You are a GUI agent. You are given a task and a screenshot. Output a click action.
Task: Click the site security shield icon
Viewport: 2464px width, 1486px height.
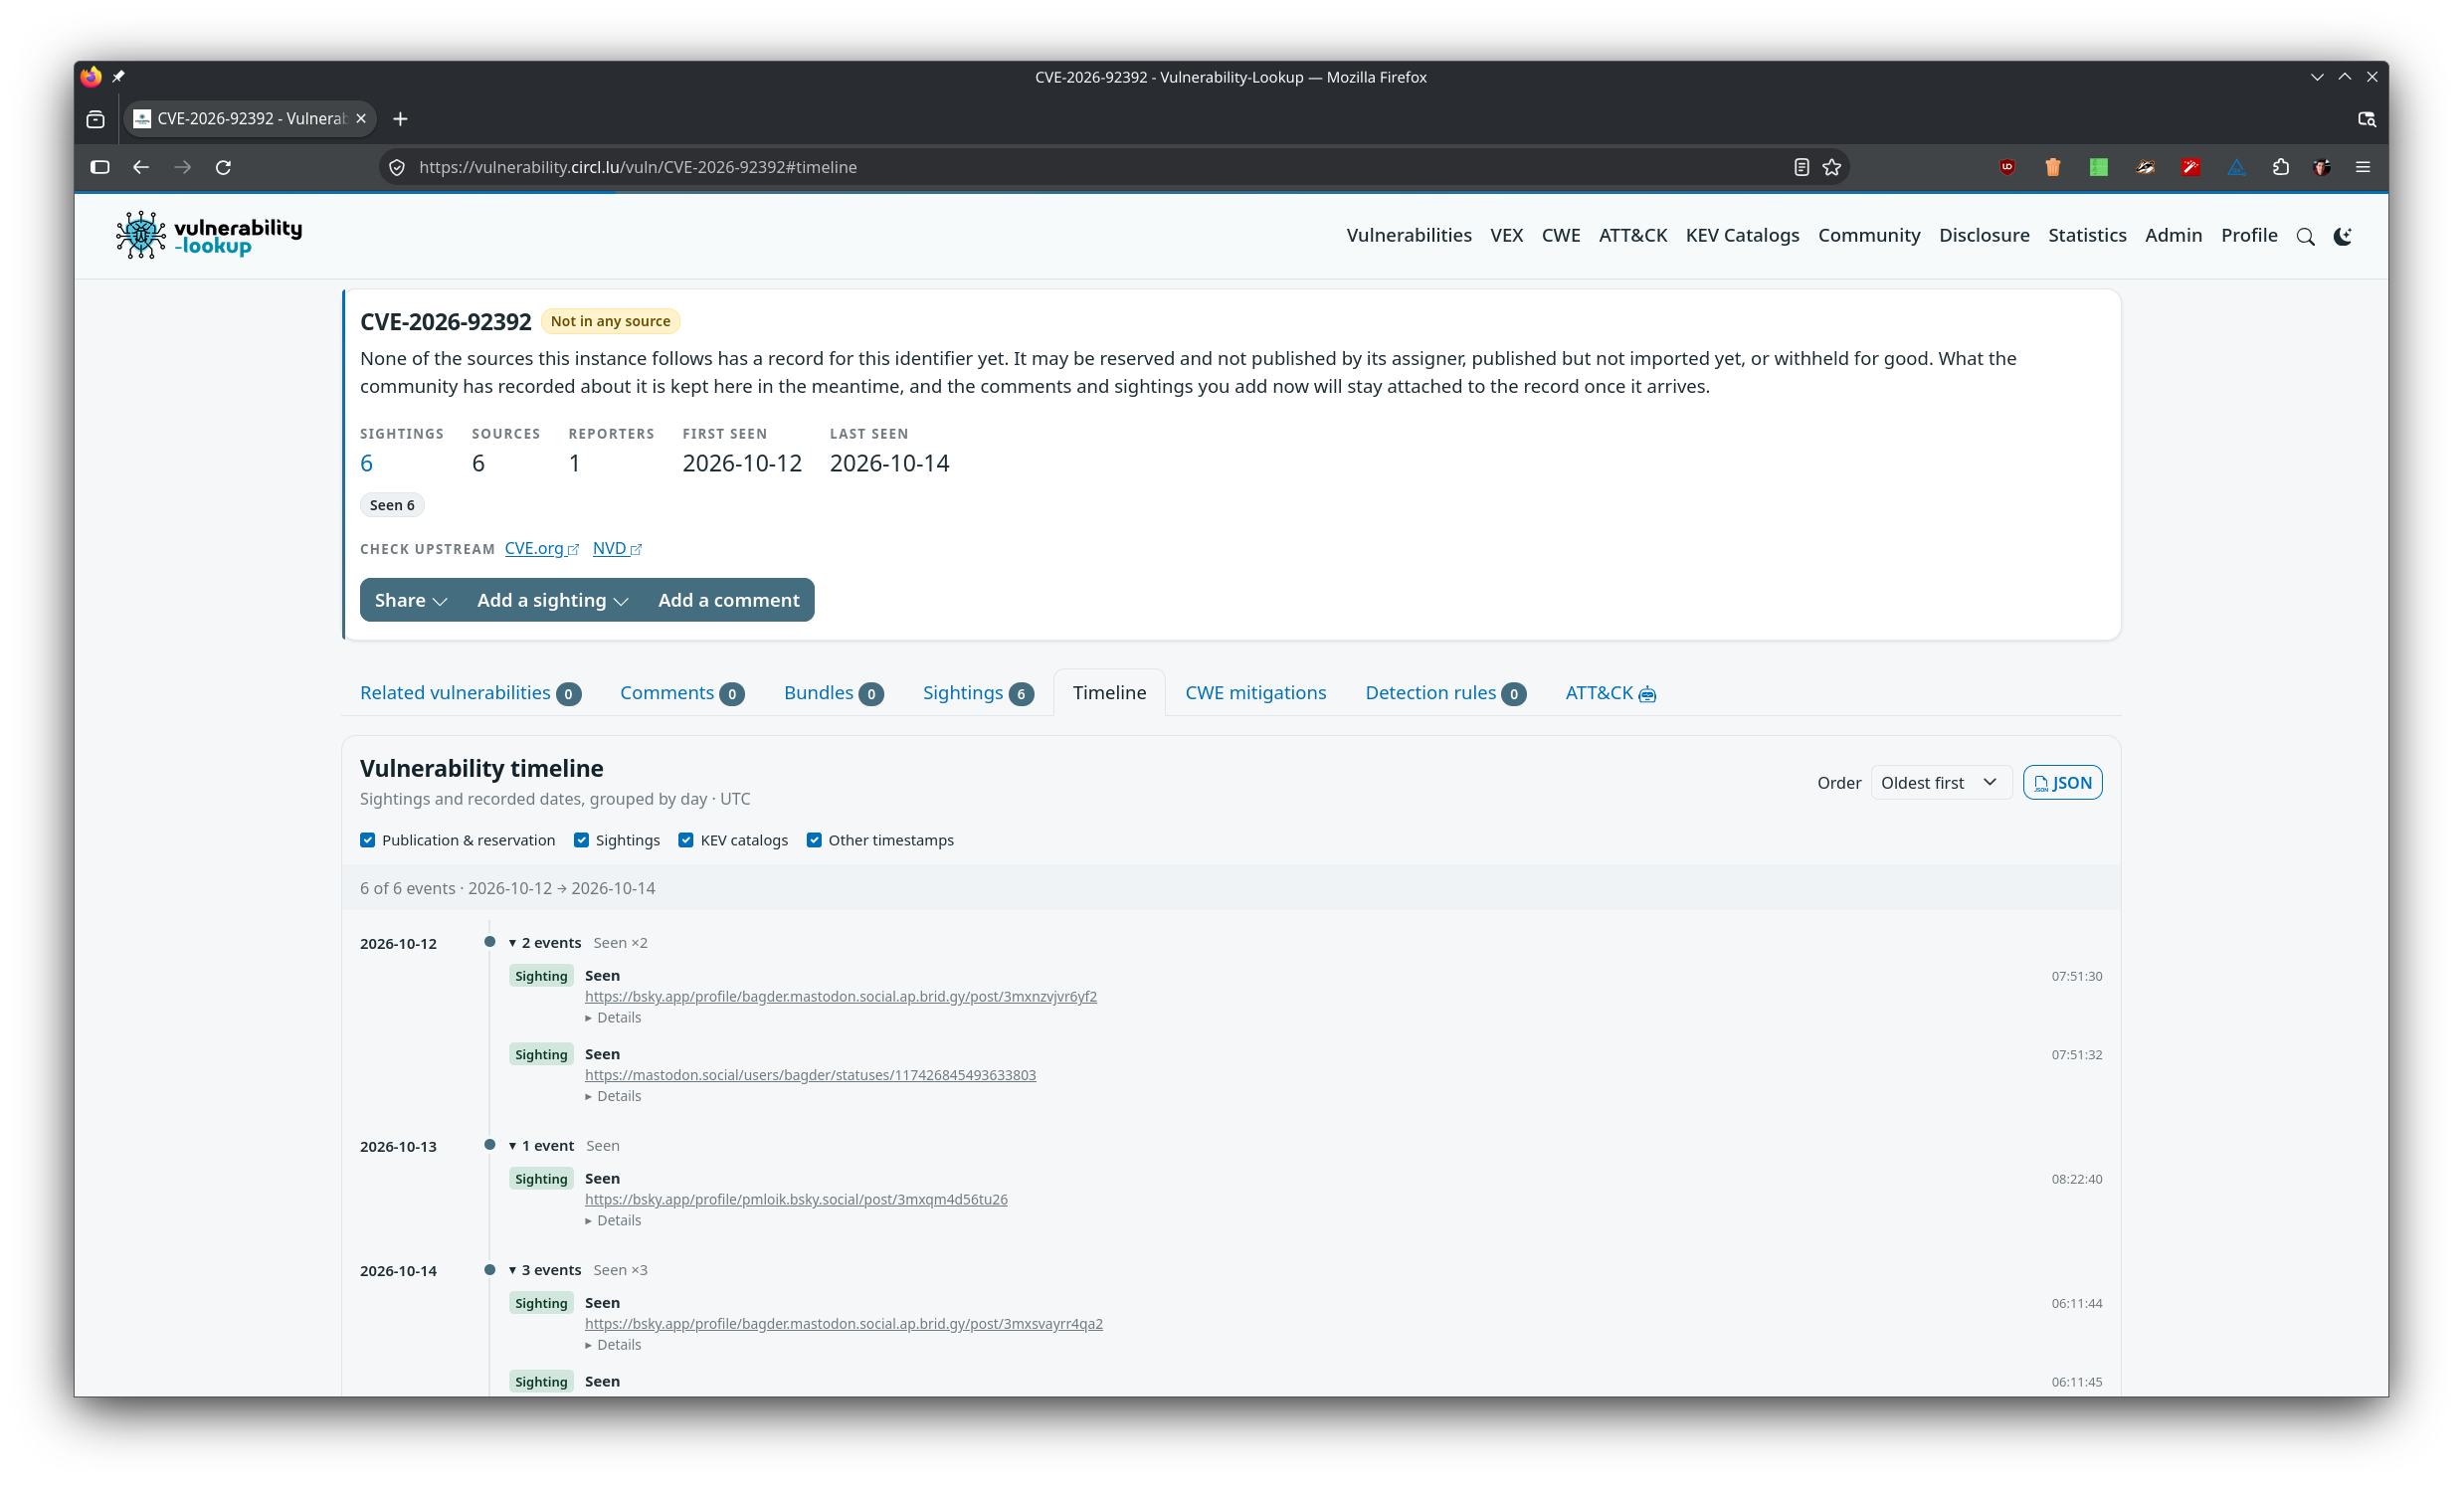point(397,167)
